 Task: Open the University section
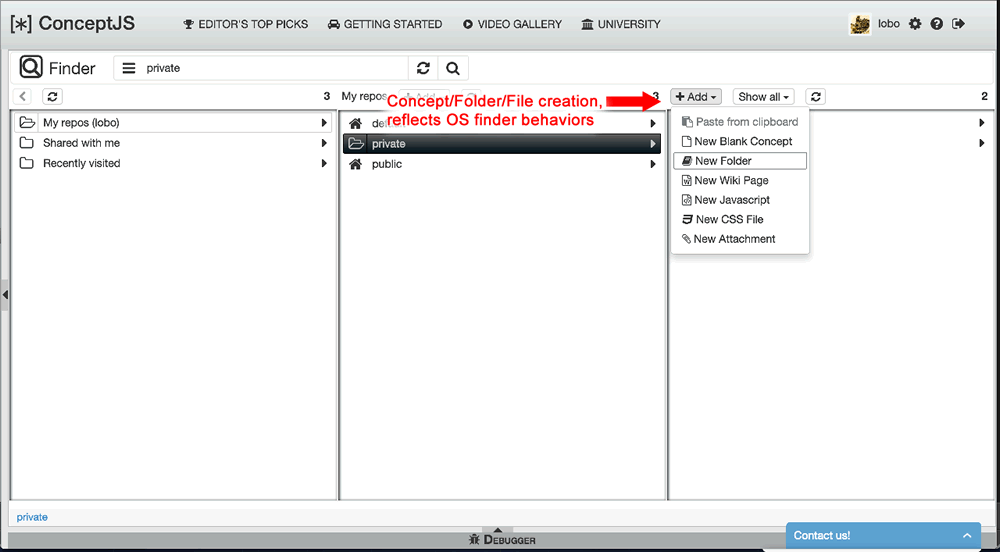point(621,24)
